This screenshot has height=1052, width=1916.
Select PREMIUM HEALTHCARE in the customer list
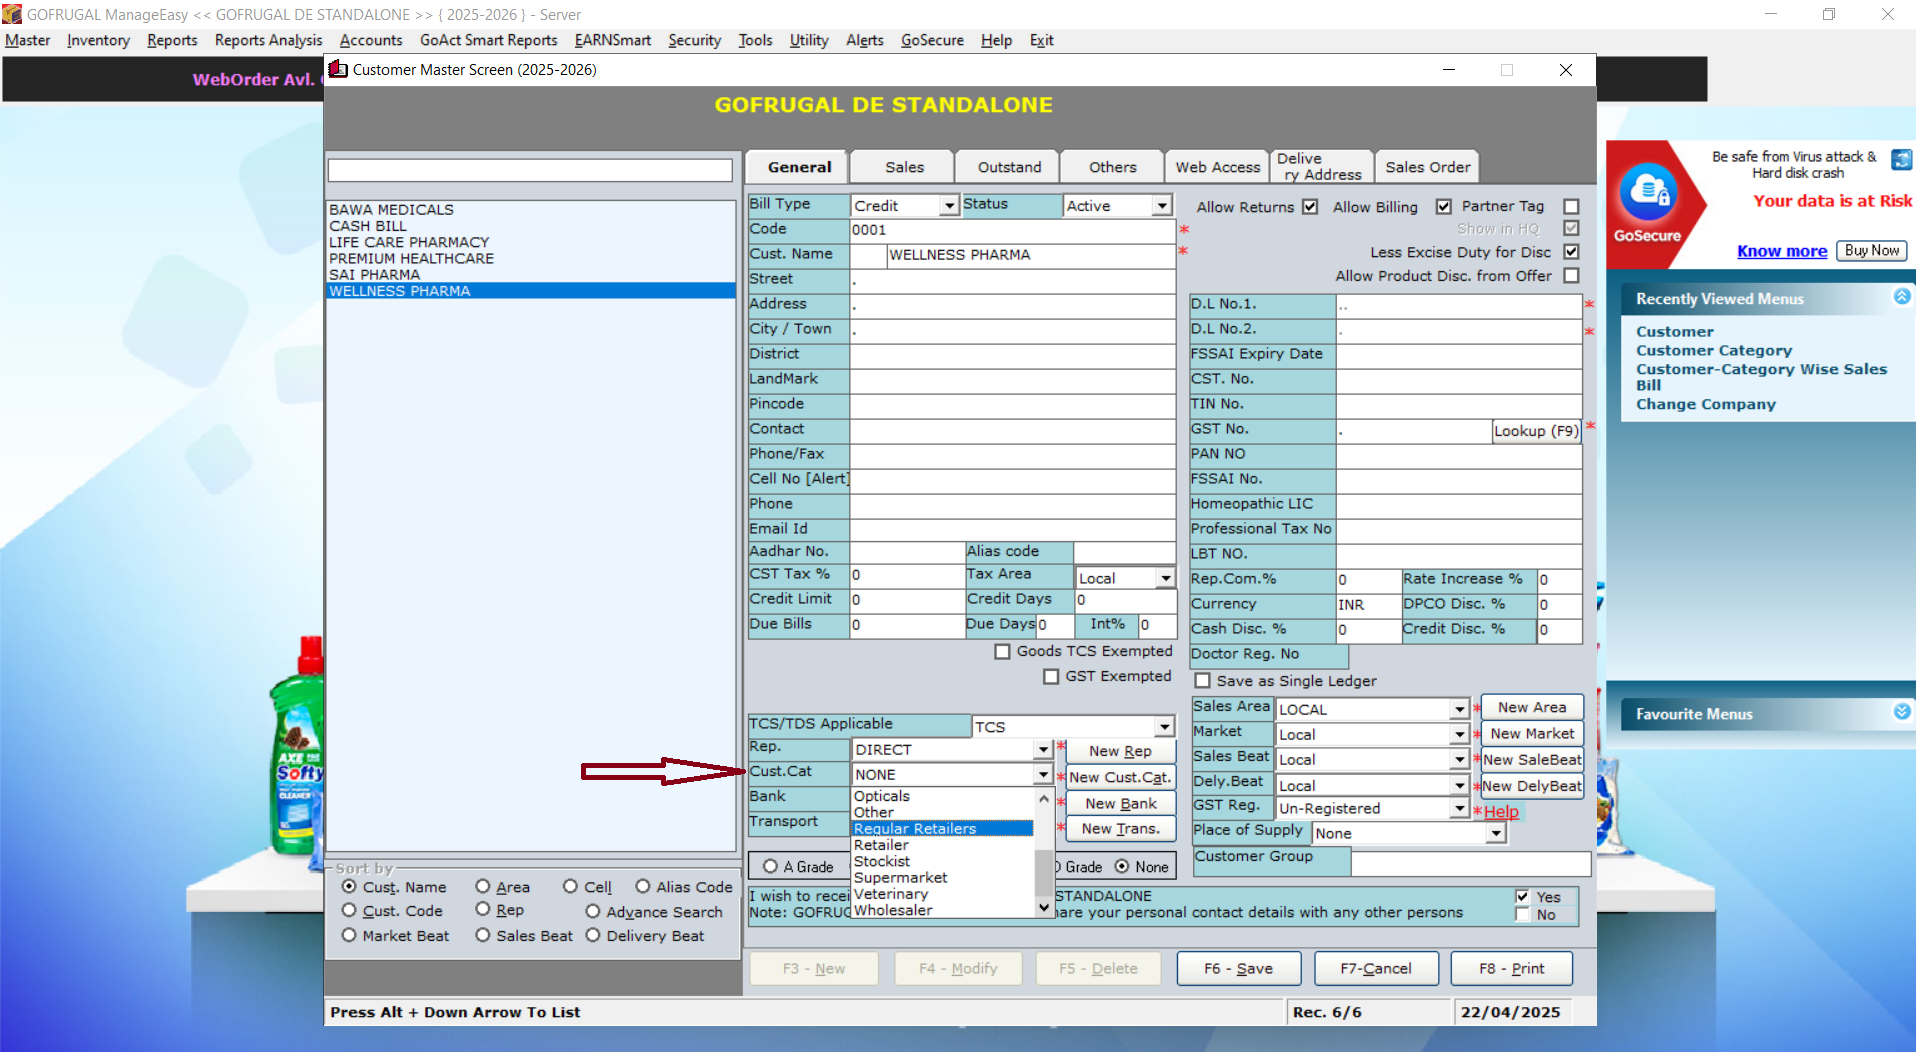(411, 259)
